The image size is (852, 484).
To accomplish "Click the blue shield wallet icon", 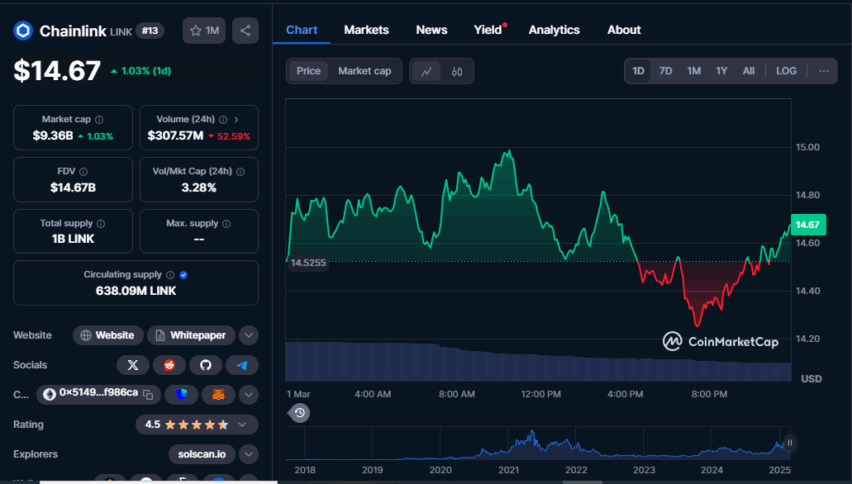I will [x=181, y=394].
